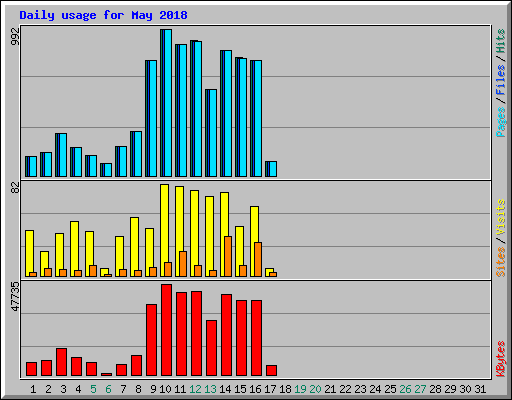512x400 pixels.
Task: Select the red KBytes bar for day 3
Action: pos(61,362)
